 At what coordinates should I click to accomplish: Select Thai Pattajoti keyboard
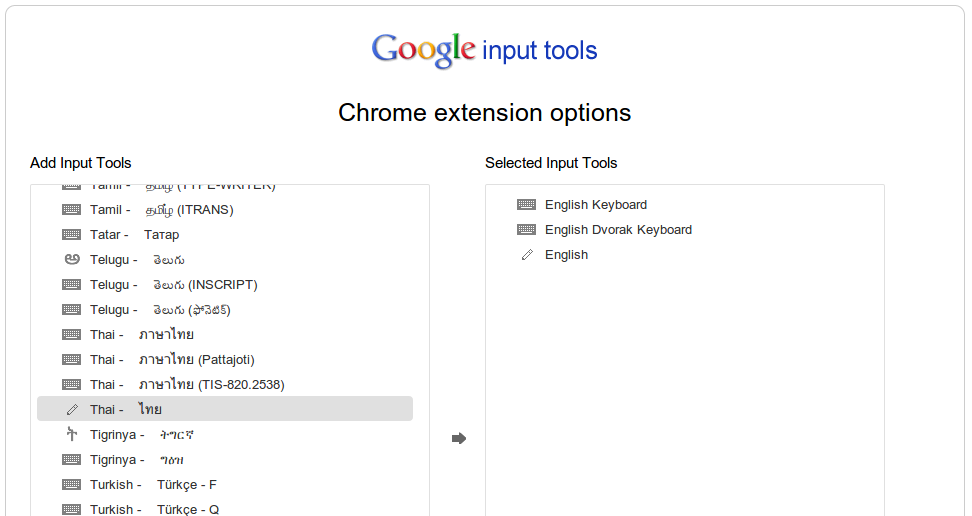pyautogui.click(x=225, y=359)
